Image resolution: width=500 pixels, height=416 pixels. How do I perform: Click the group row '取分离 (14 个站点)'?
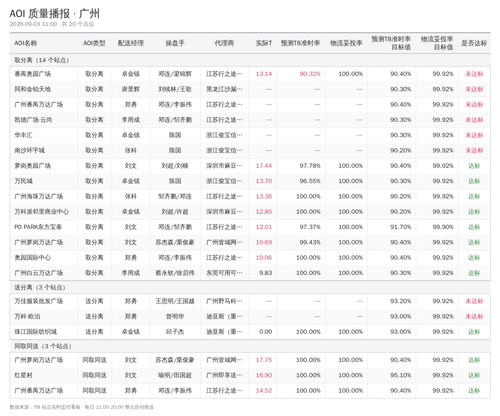pyautogui.click(x=250, y=60)
